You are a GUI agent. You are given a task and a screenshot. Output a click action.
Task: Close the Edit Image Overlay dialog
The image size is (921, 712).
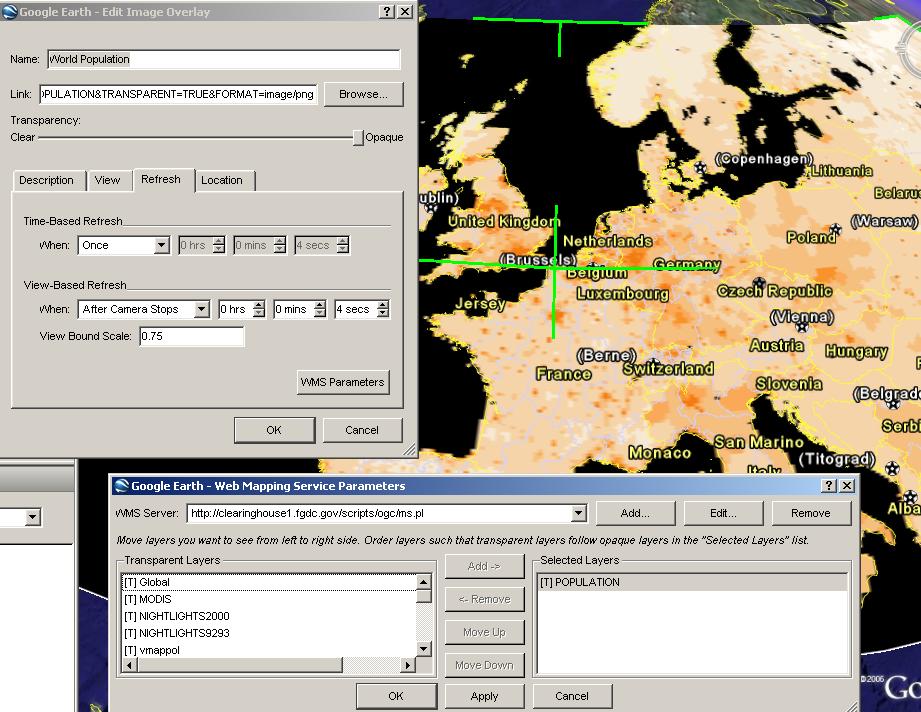405,12
